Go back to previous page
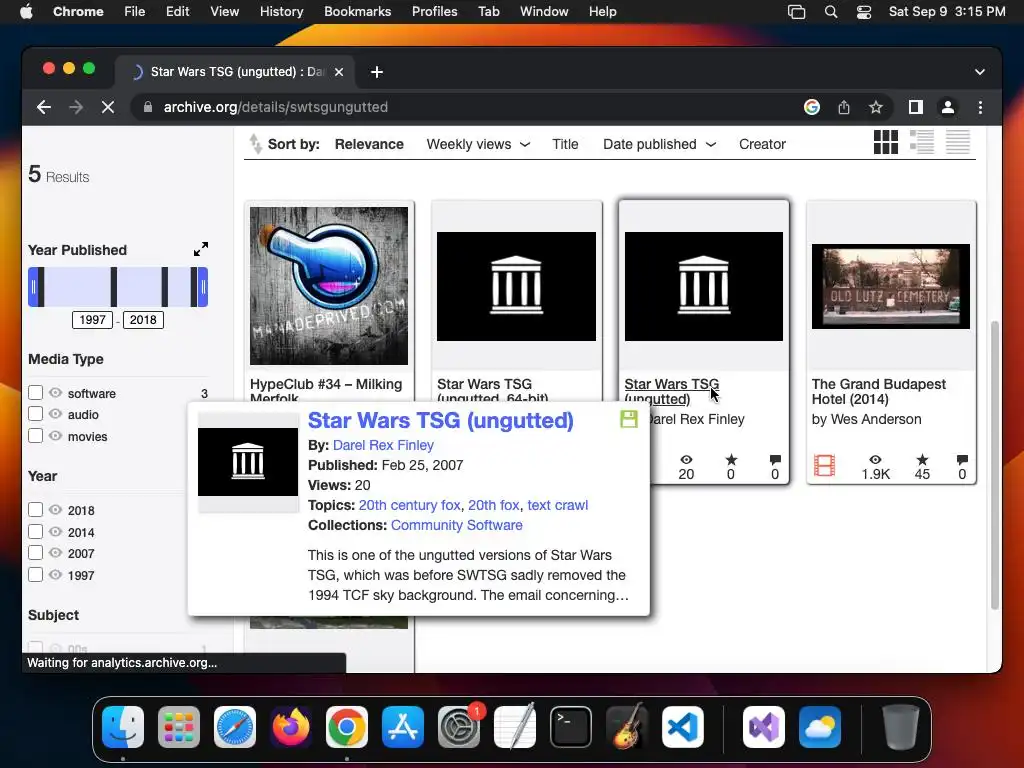The image size is (1024, 768). coord(44,107)
